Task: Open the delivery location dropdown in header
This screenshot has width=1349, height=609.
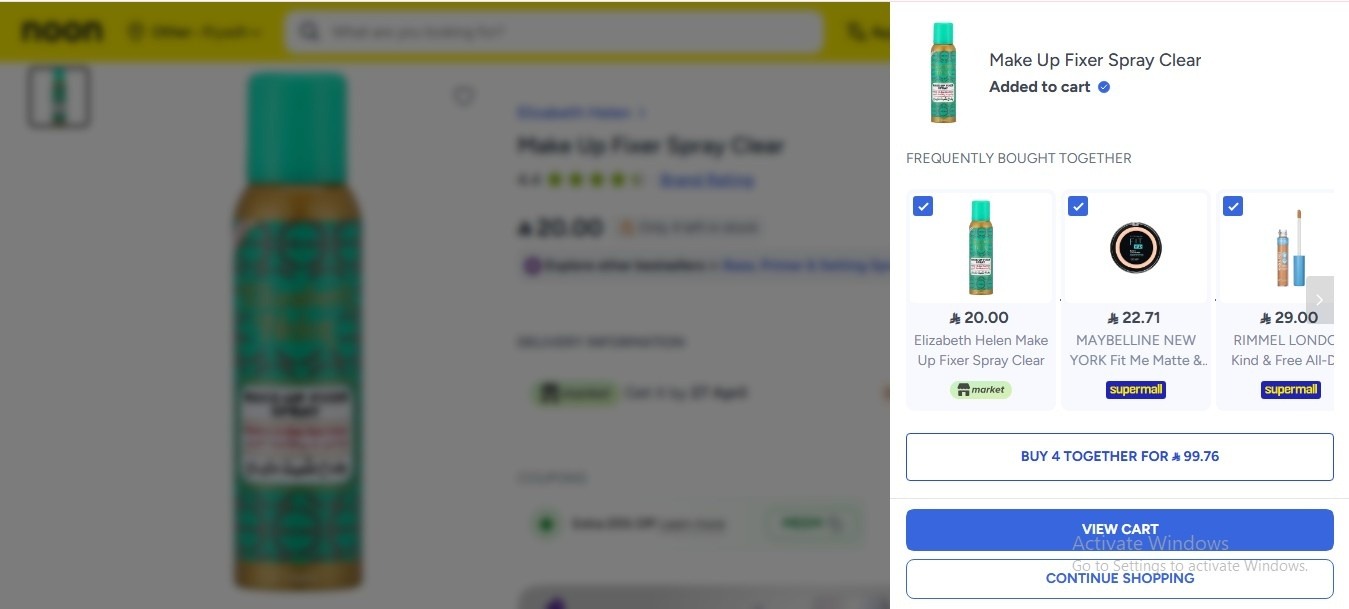Action: pos(196,33)
